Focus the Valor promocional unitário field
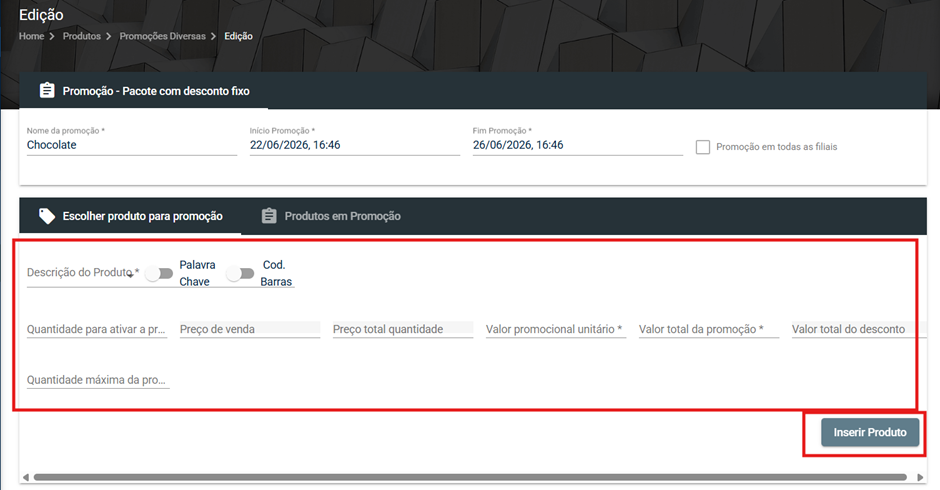This screenshot has width=940, height=490. click(x=556, y=329)
